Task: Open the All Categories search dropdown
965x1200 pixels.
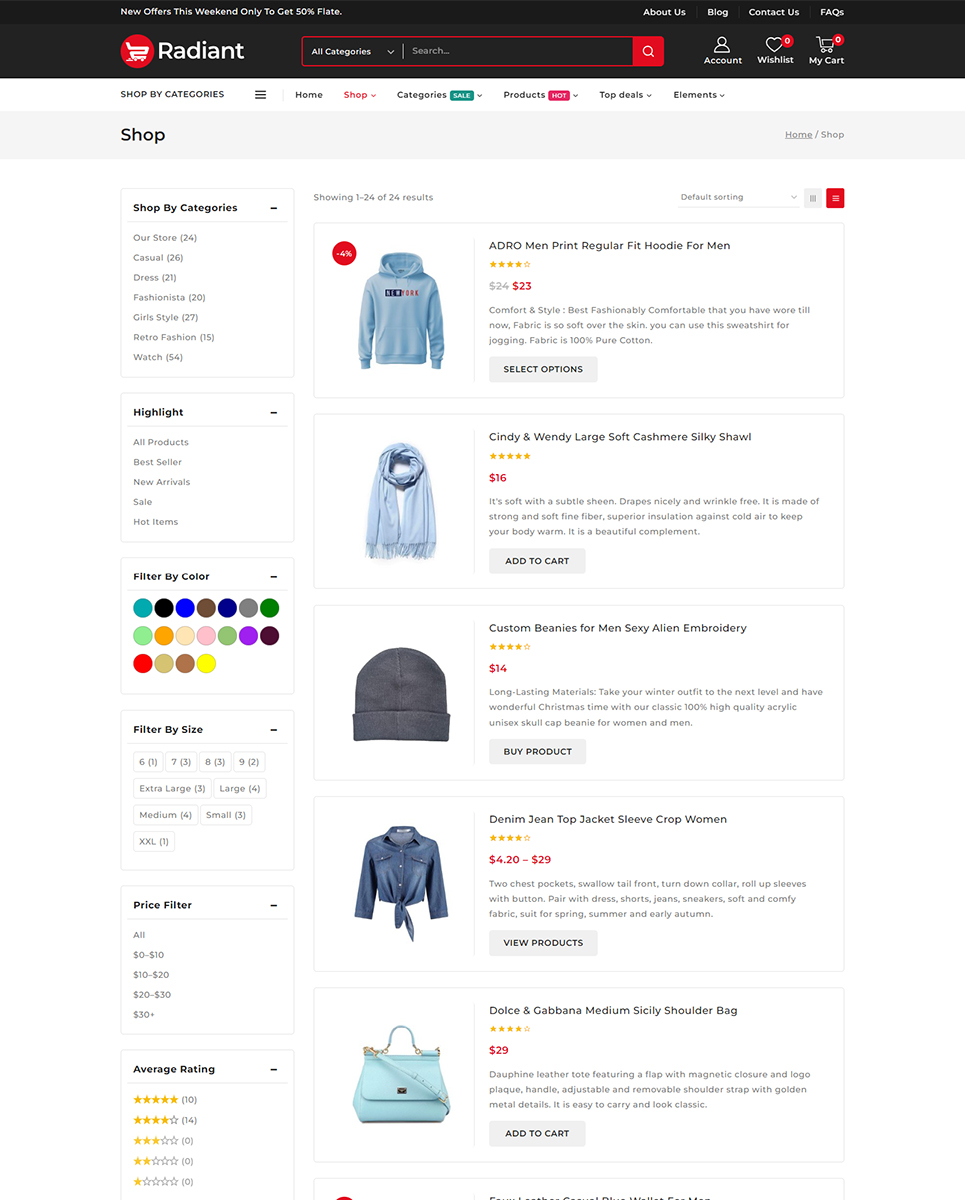Action: [352, 51]
